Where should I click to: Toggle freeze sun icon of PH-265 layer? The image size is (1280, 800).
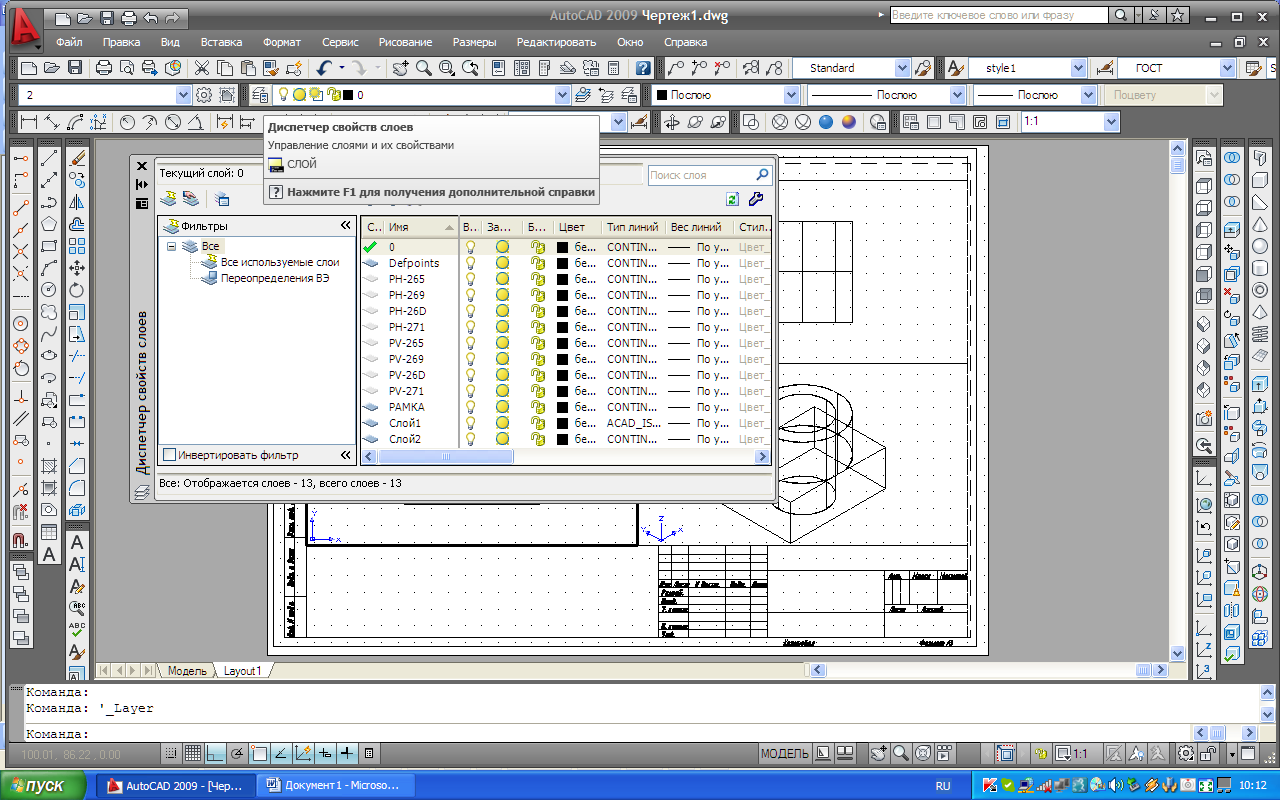click(503, 279)
